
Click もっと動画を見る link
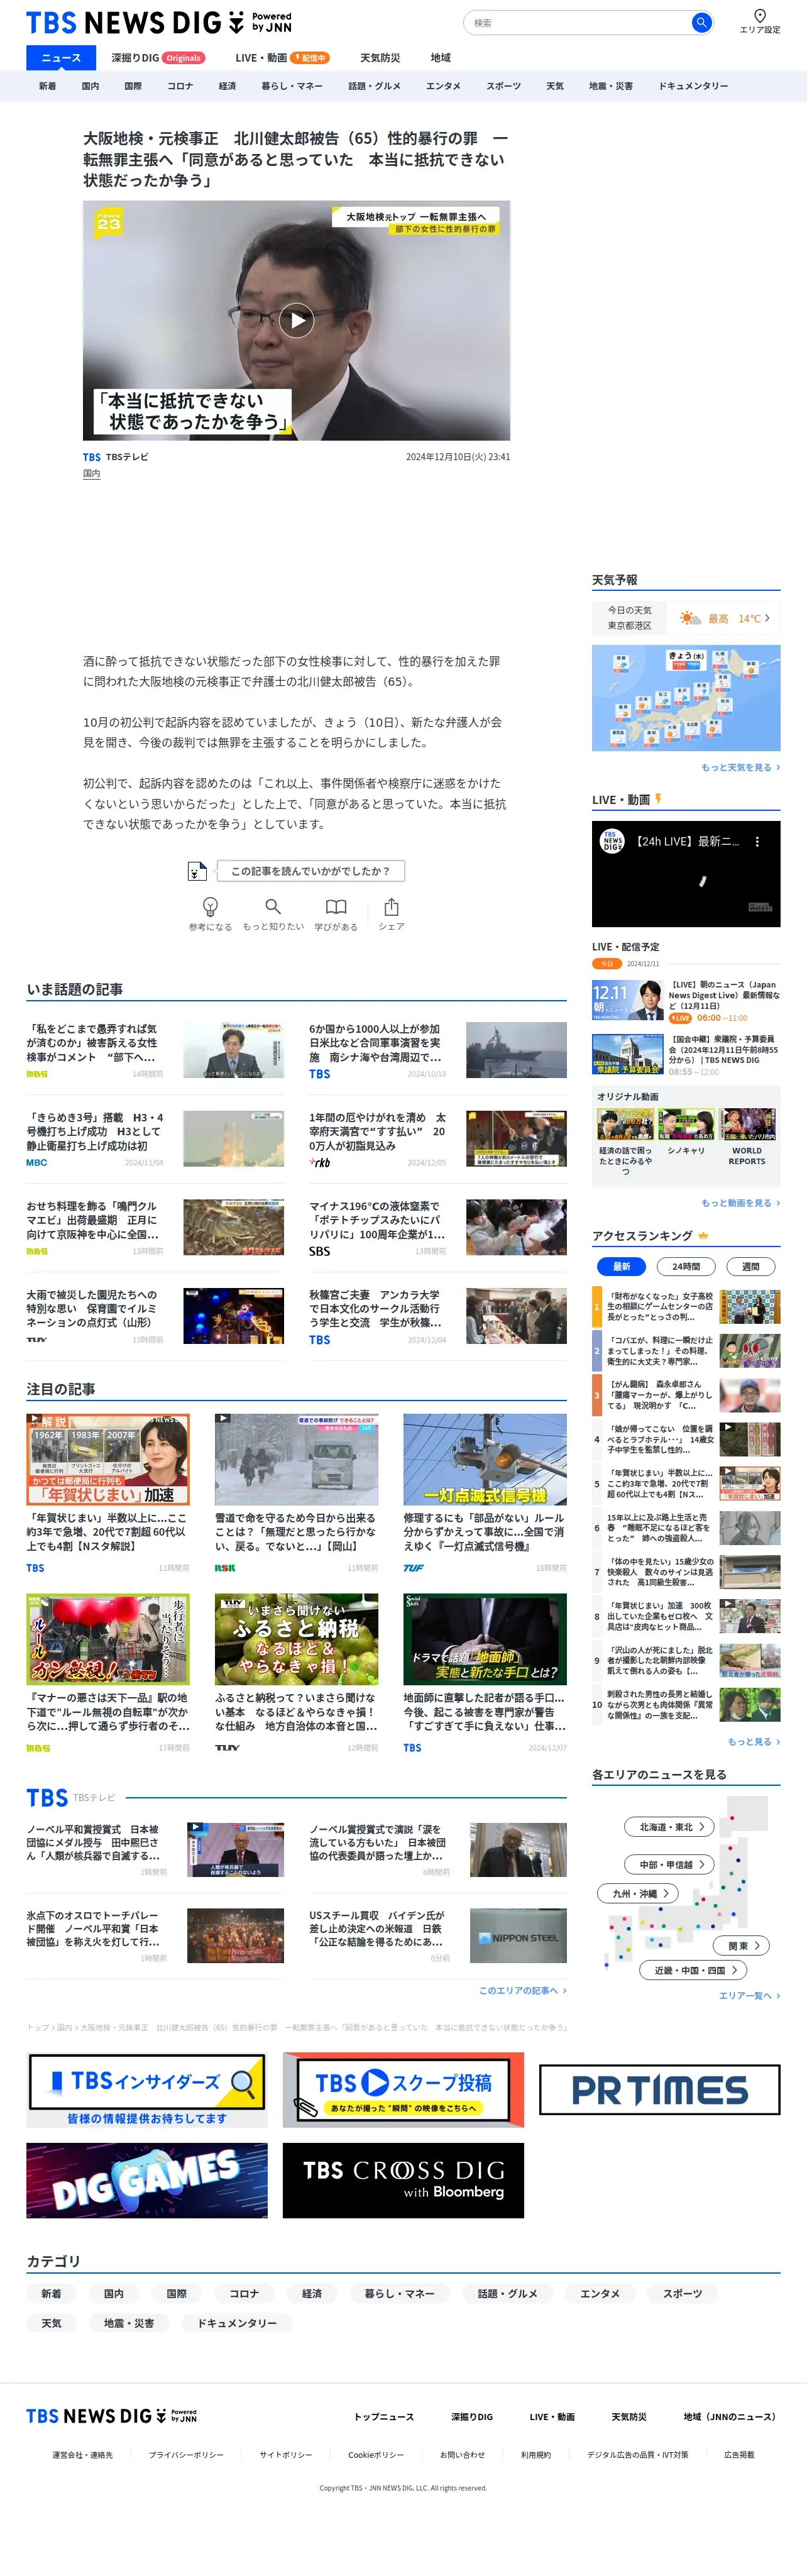(740, 1203)
